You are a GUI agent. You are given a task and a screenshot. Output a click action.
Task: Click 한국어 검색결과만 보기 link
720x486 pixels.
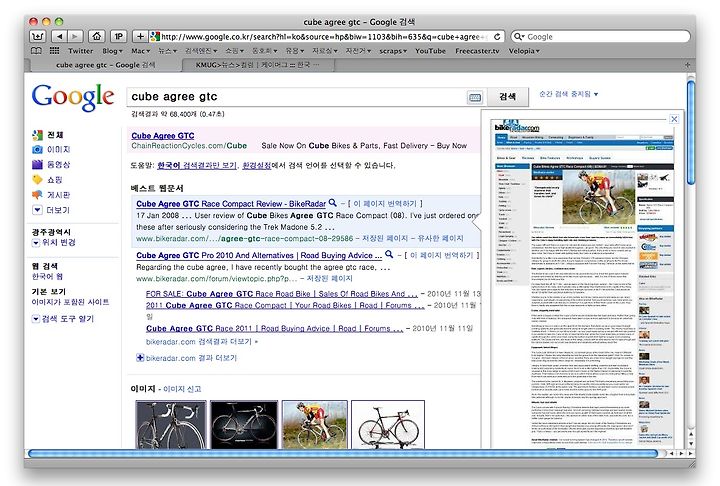click(197, 165)
